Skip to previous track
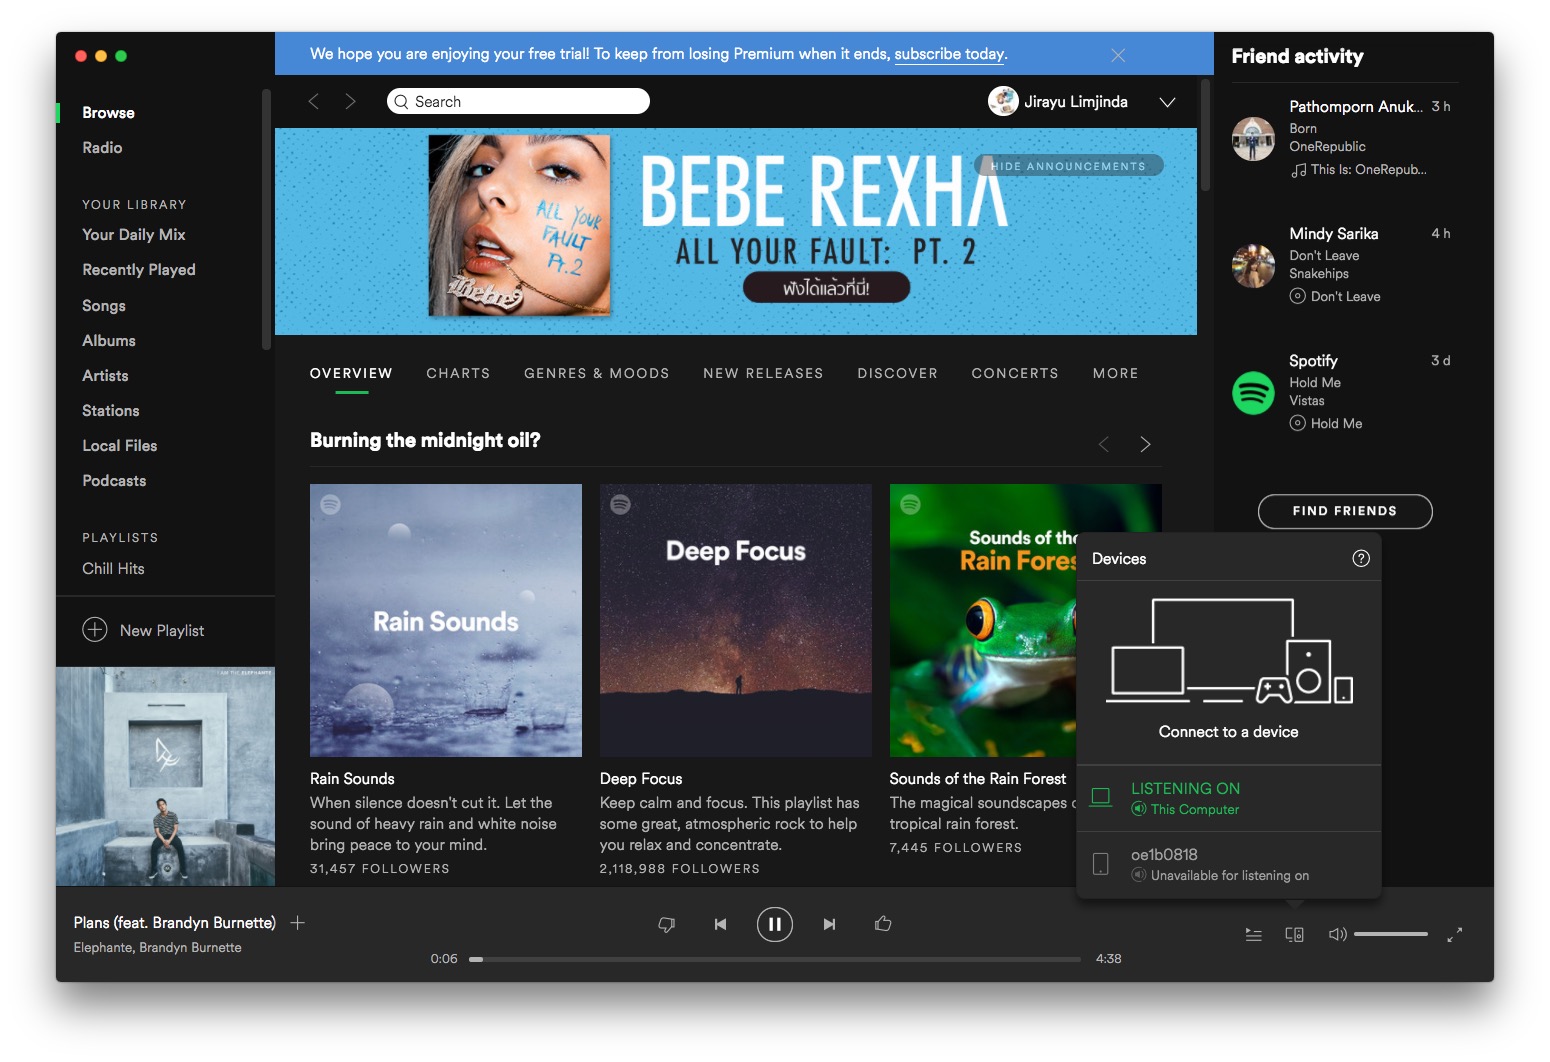1550x1062 pixels. click(x=720, y=924)
